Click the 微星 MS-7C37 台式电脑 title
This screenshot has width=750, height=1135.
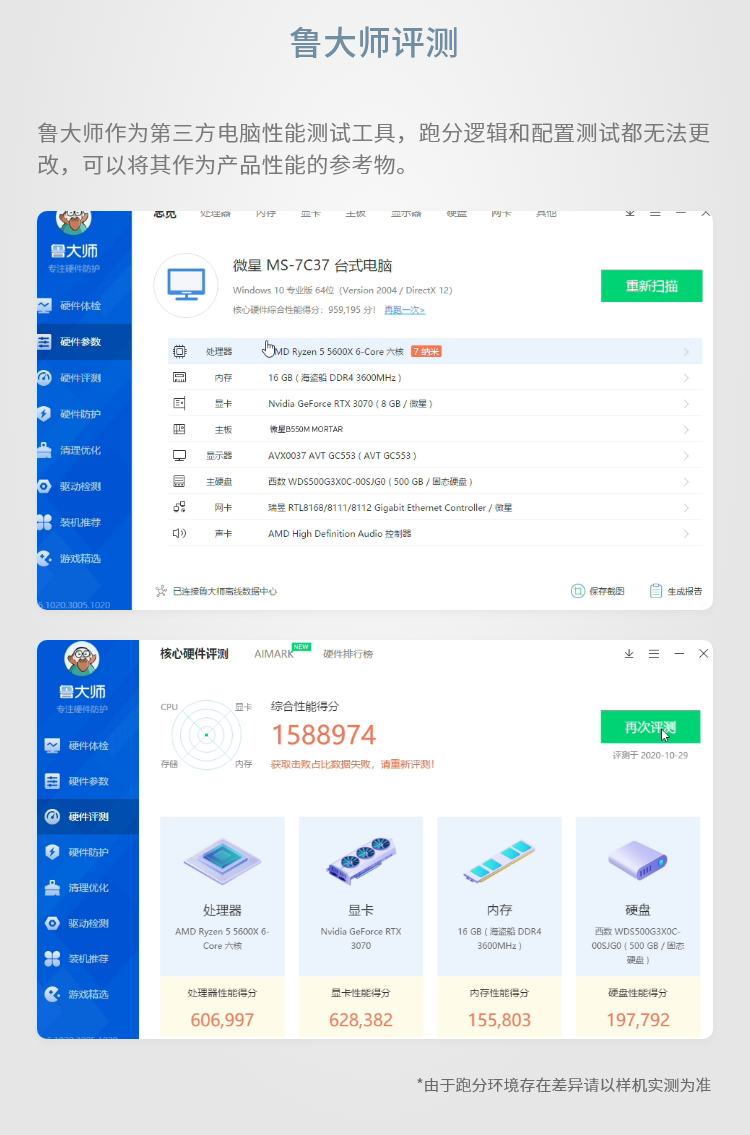point(312,266)
